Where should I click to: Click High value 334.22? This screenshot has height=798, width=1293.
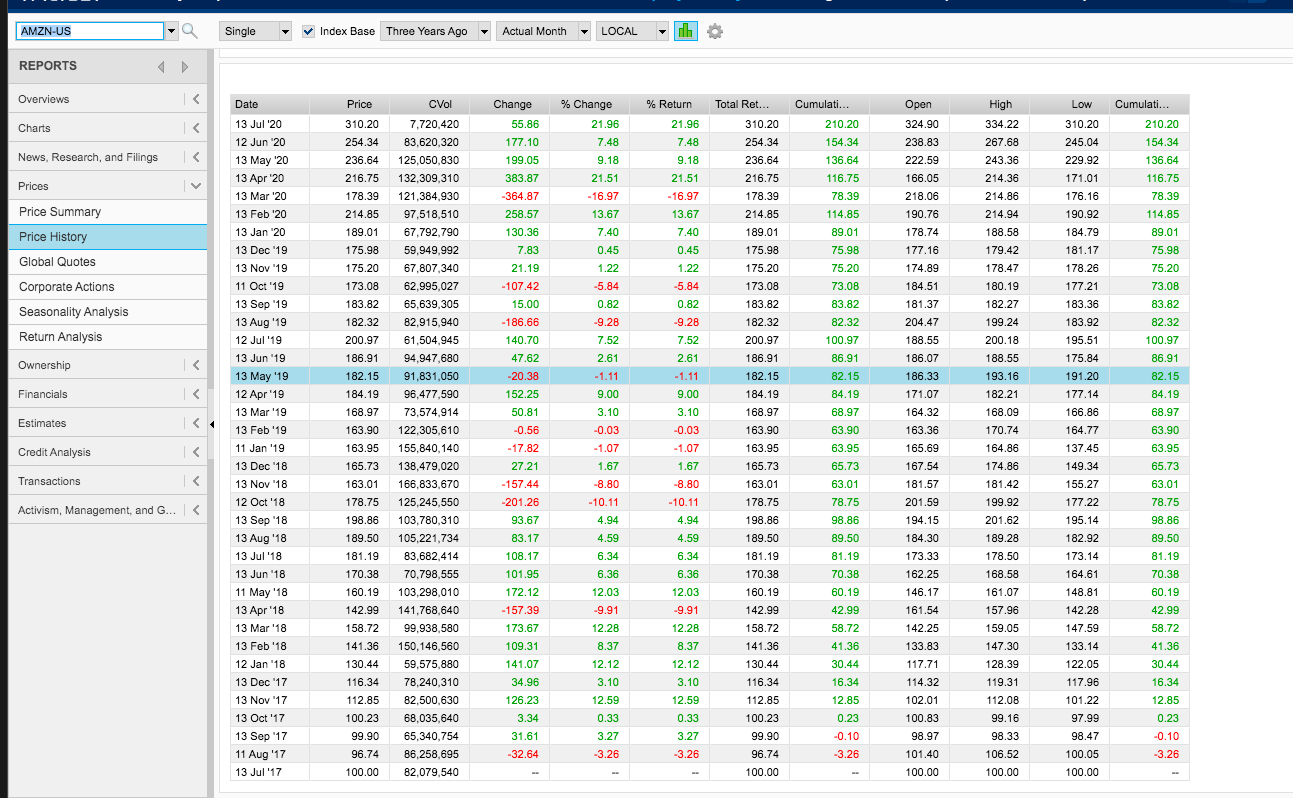tap(1001, 124)
